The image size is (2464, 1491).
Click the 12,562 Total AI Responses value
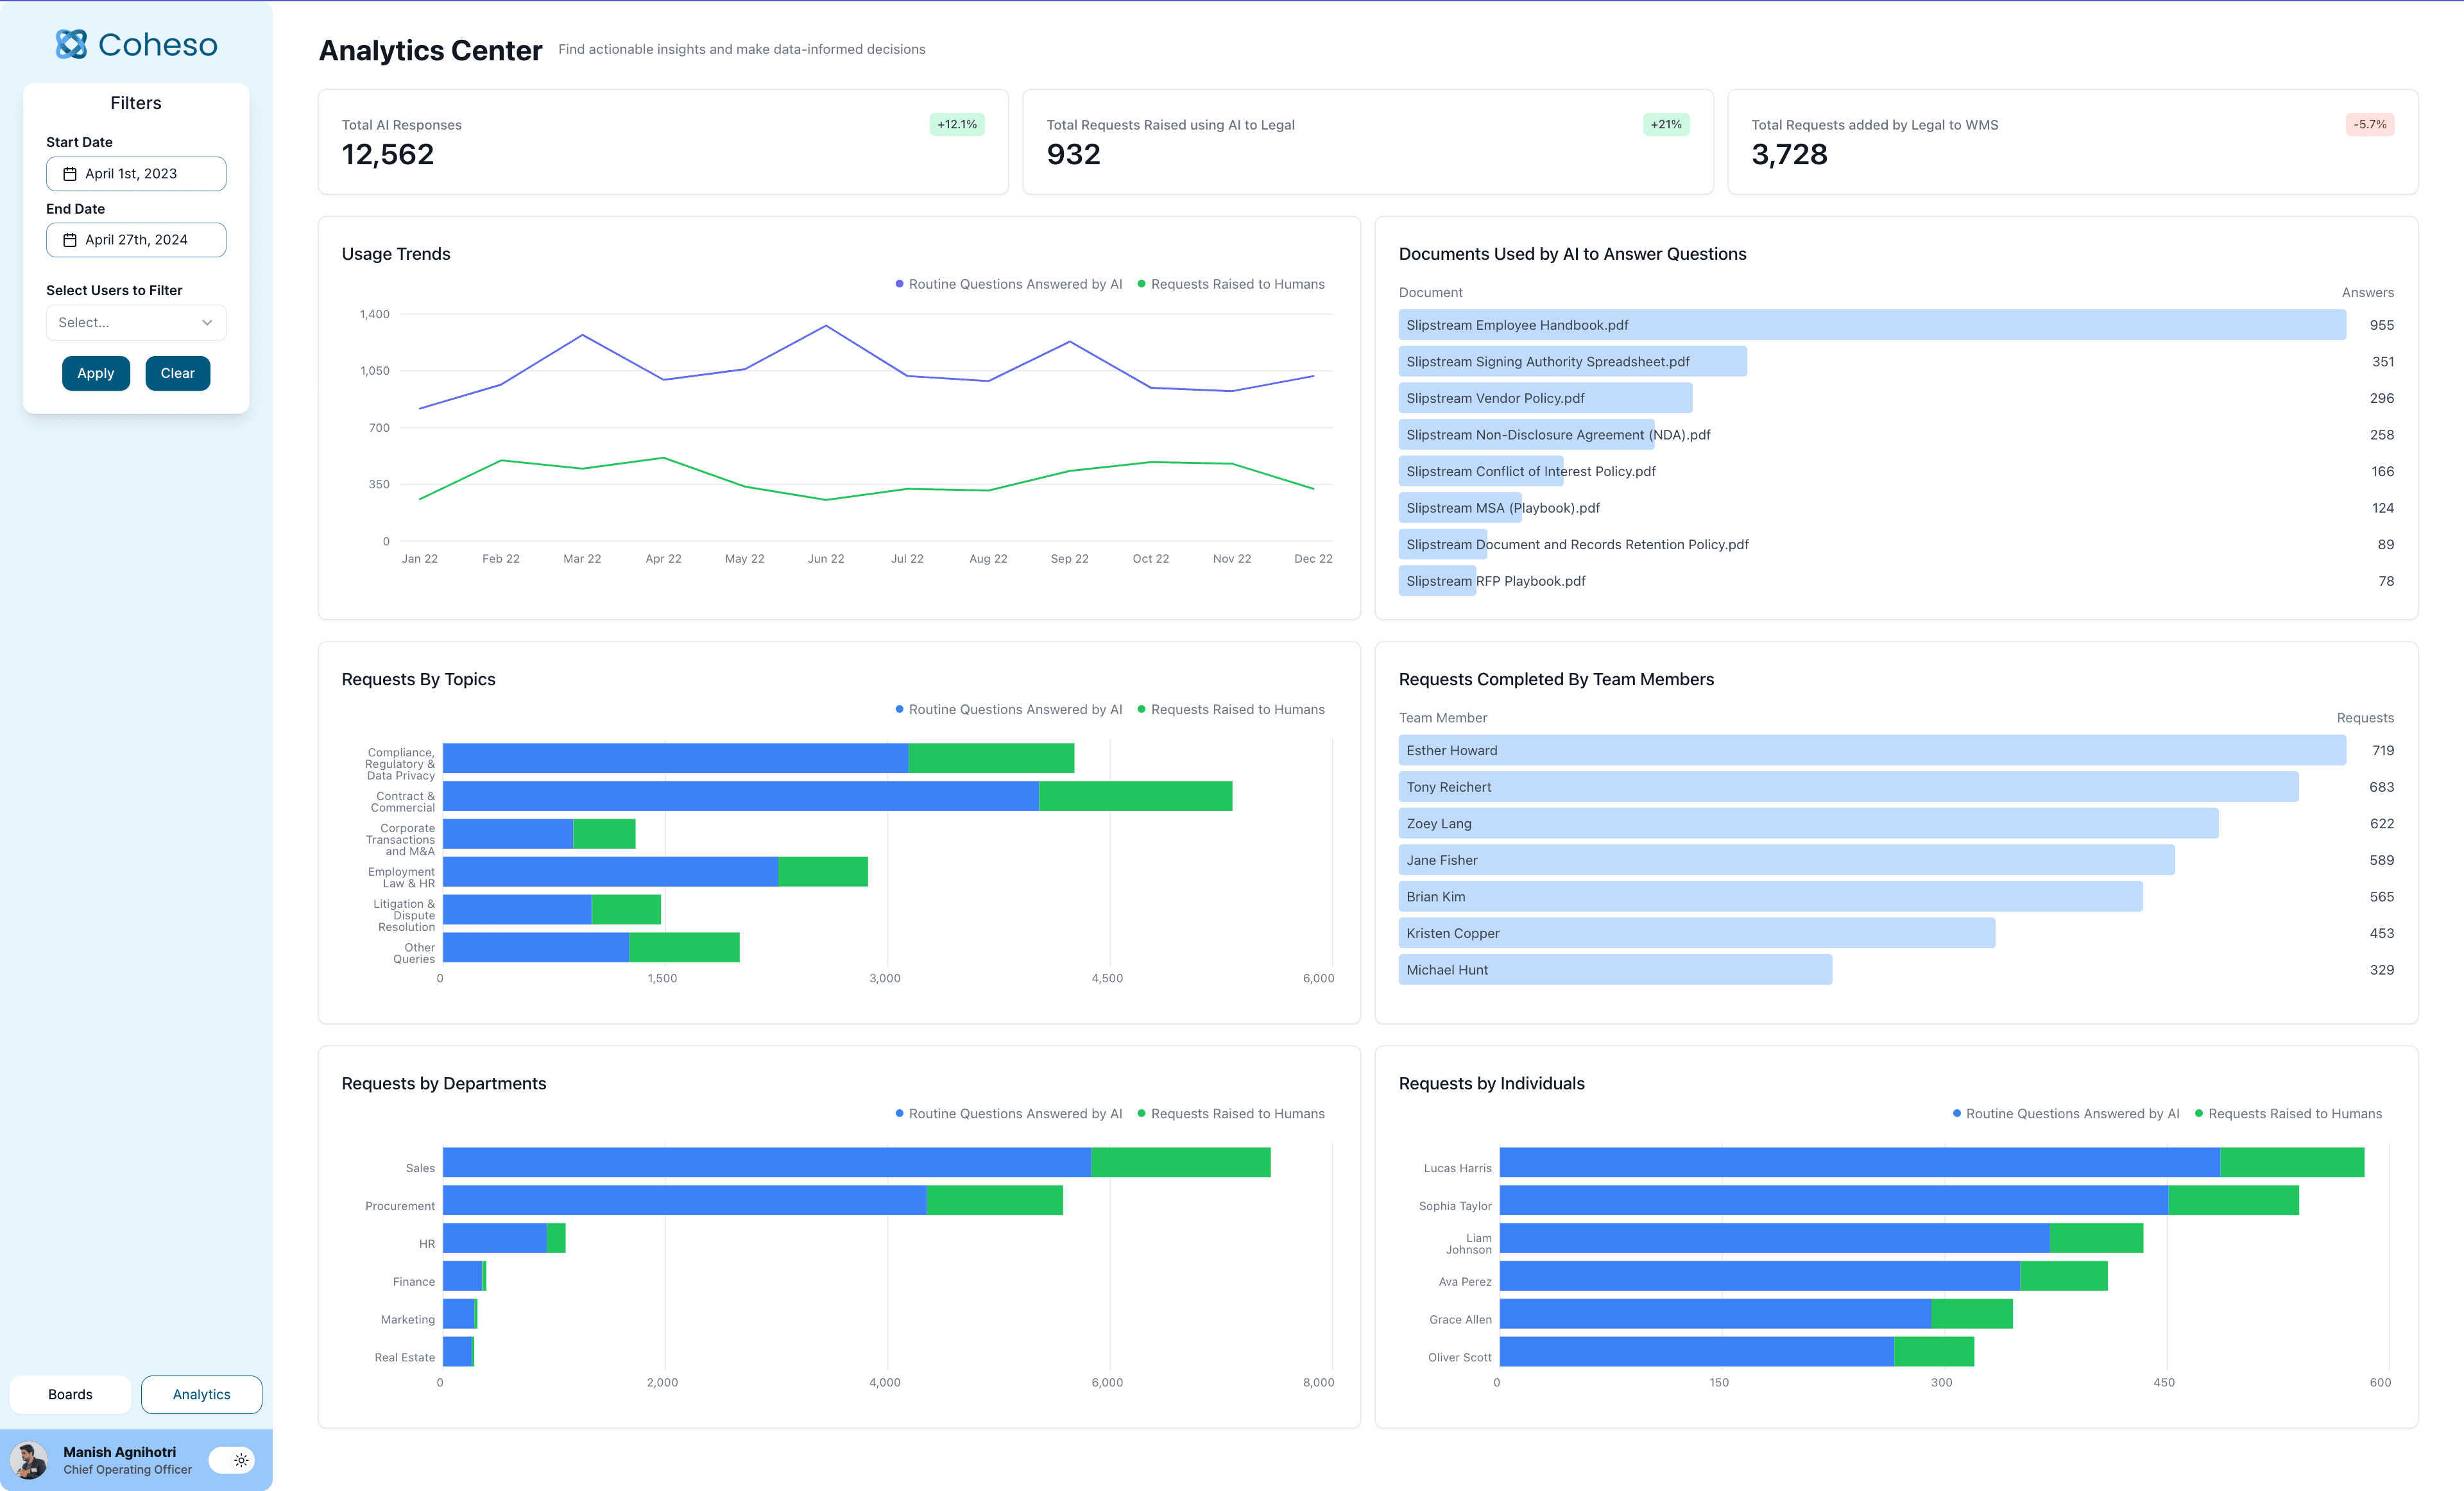click(388, 154)
